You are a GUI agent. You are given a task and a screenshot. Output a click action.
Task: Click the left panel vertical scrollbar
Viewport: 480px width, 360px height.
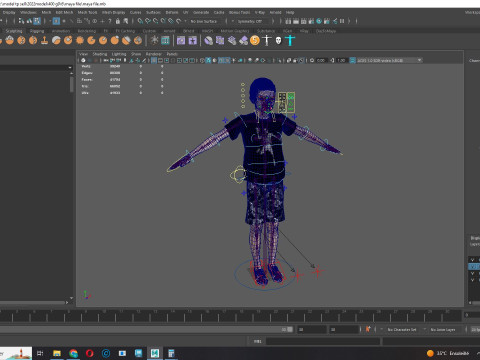click(x=72, y=84)
